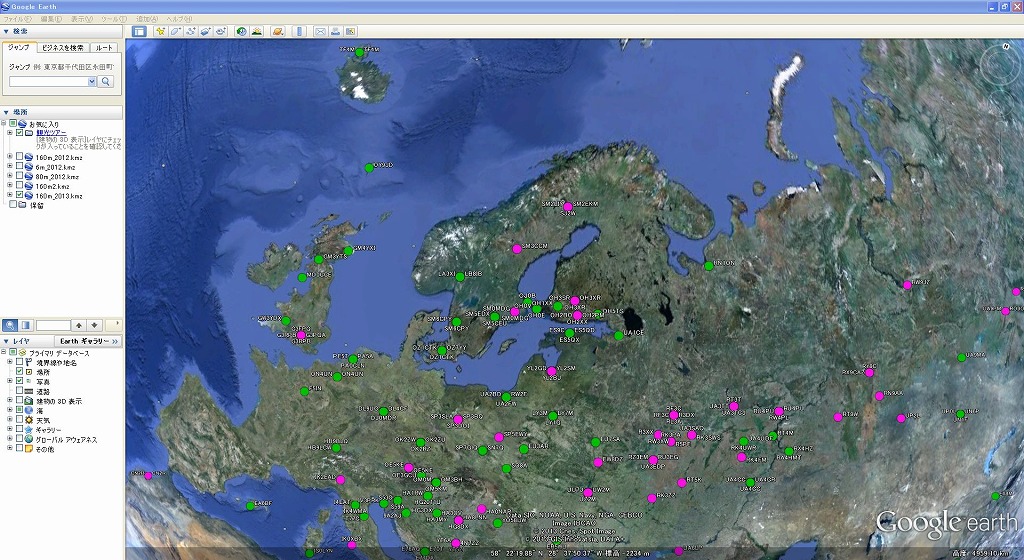
Task: Click the ocean layer globe icon
Action: [x=29, y=411]
